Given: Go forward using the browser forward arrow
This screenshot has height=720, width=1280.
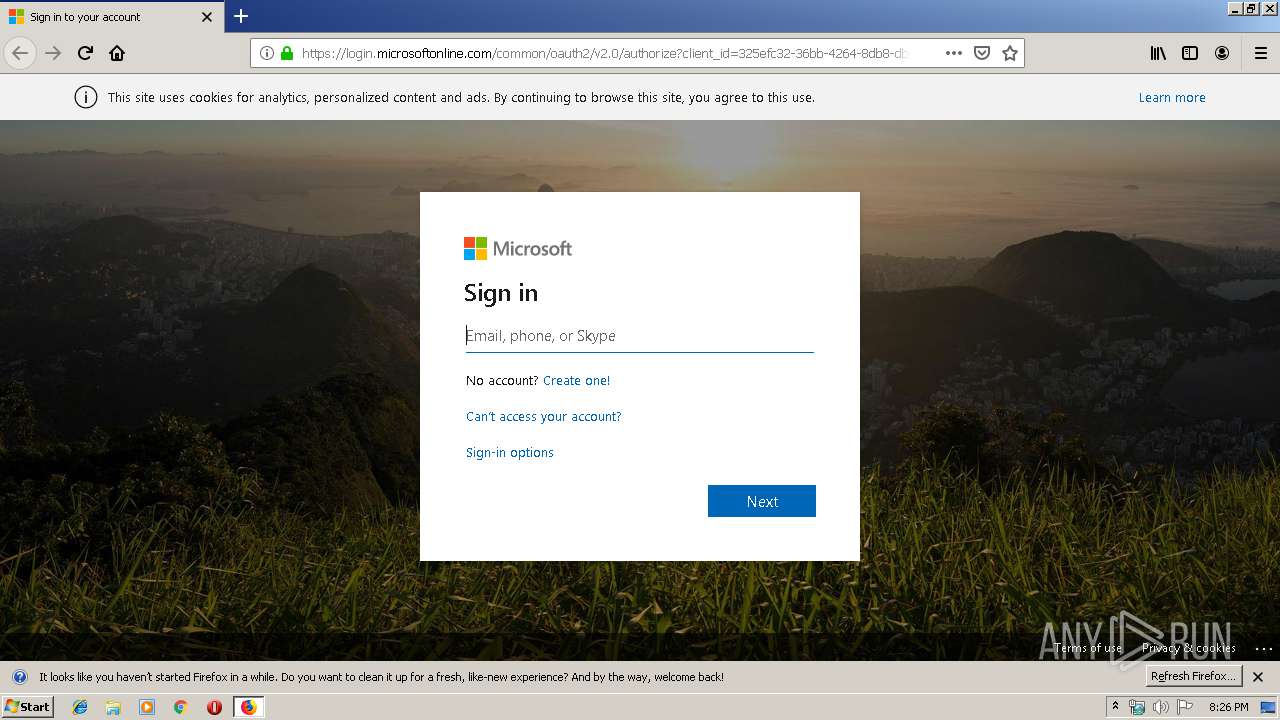Looking at the screenshot, I should (x=53, y=53).
